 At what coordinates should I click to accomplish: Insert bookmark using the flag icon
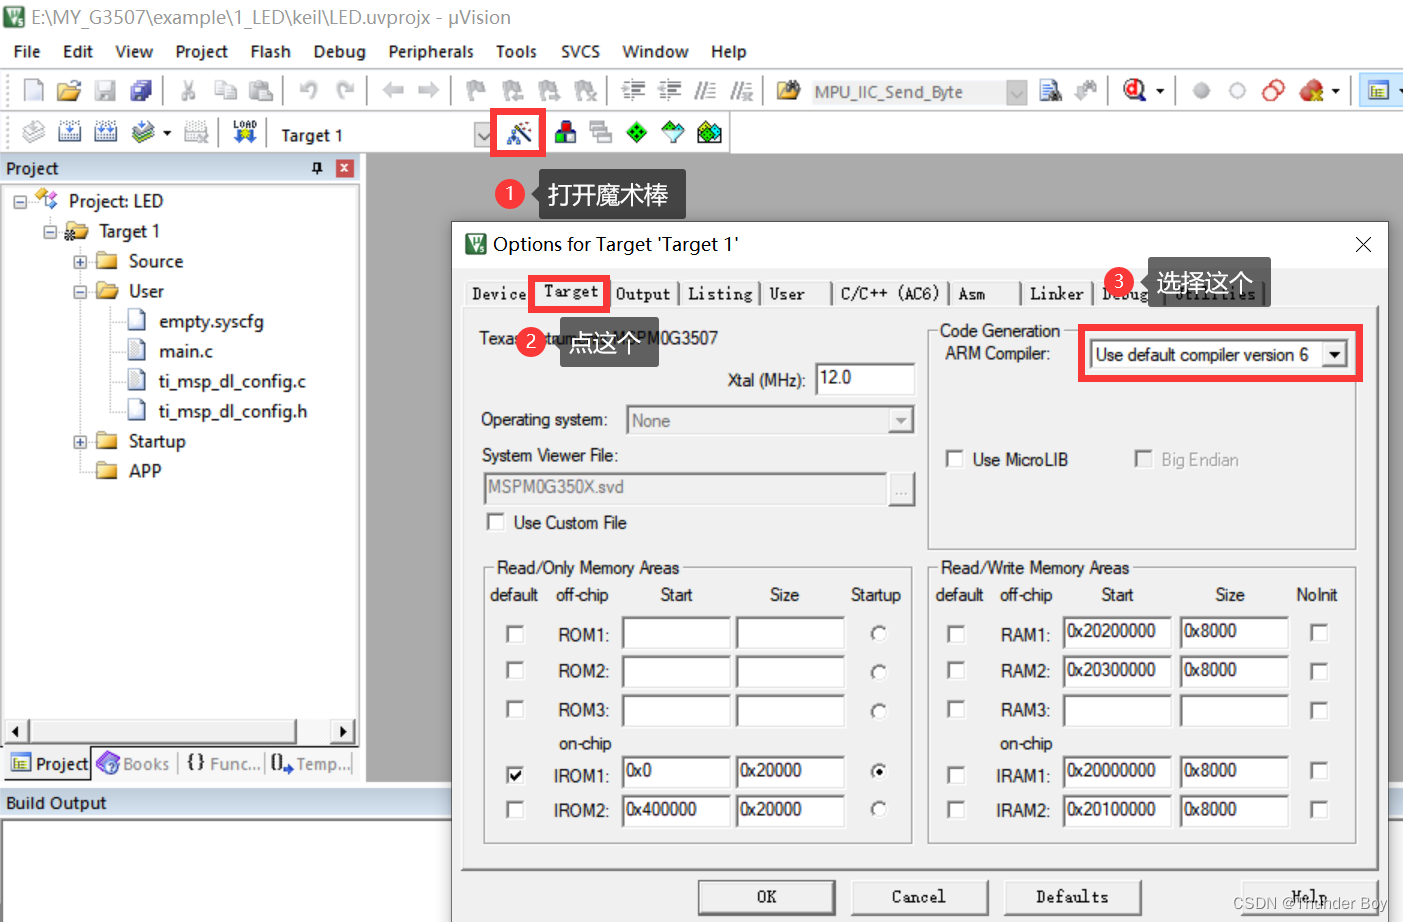tap(476, 91)
